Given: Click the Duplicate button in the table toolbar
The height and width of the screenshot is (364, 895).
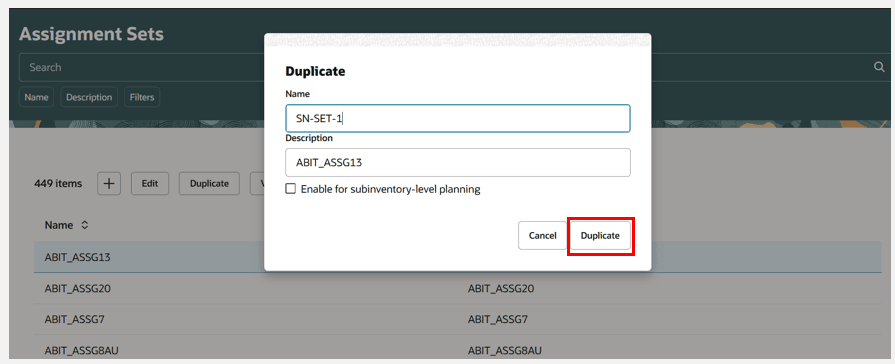Looking at the screenshot, I should click(x=209, y=184).
